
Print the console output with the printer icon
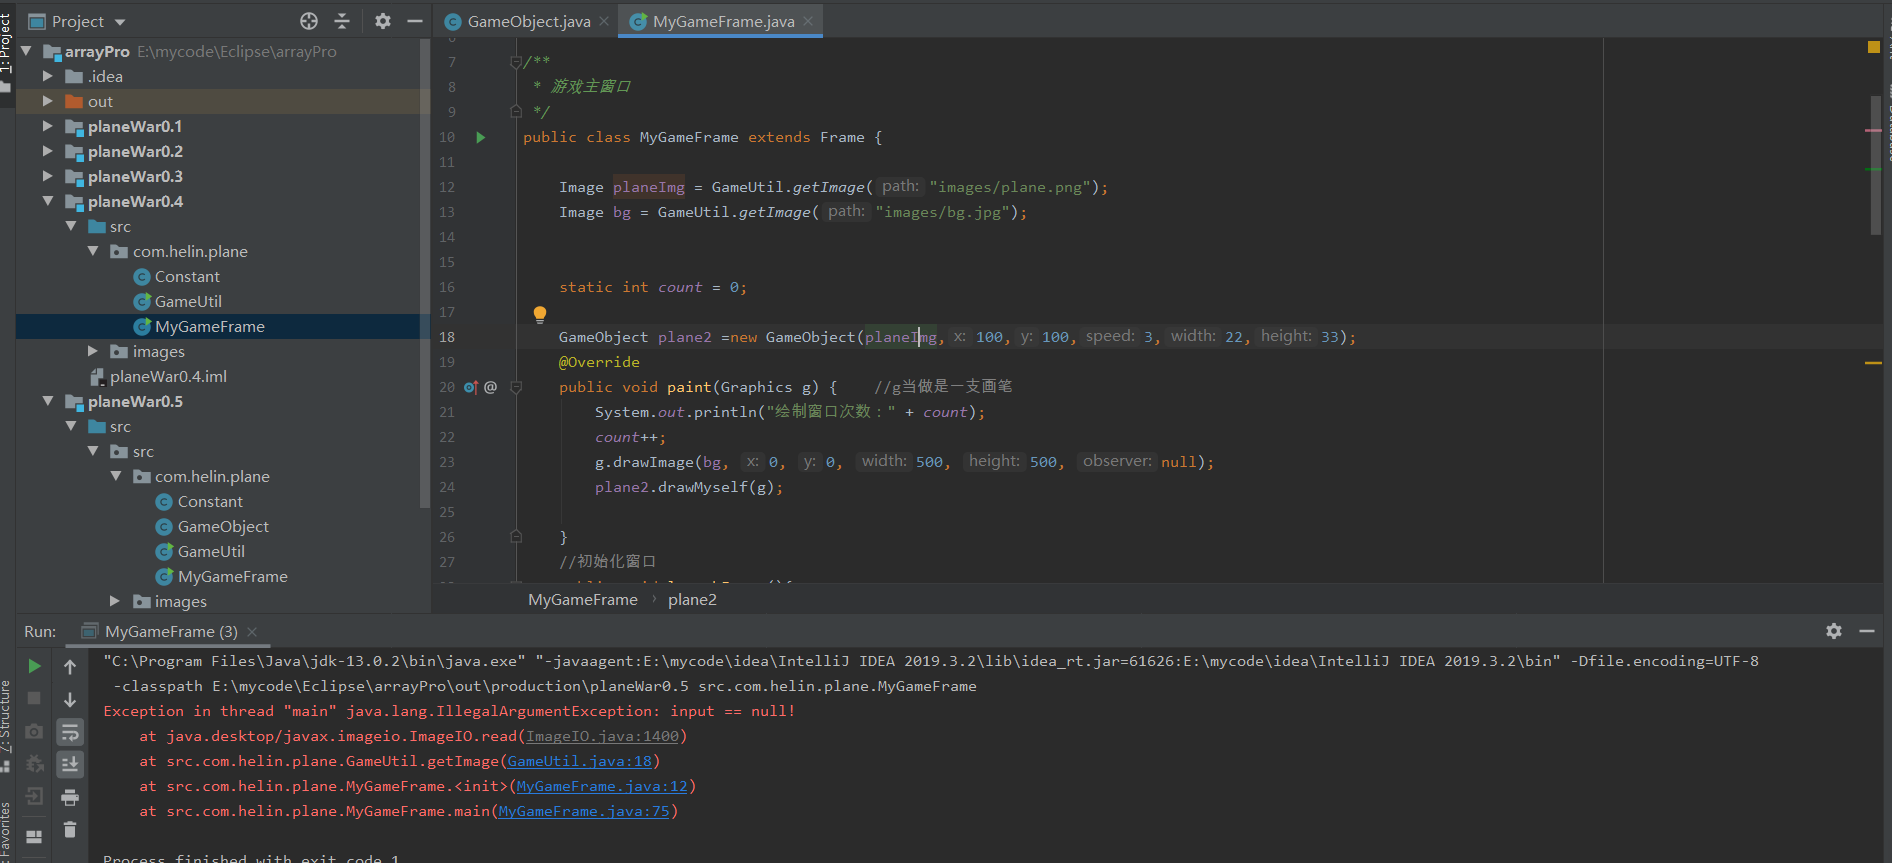70,797
